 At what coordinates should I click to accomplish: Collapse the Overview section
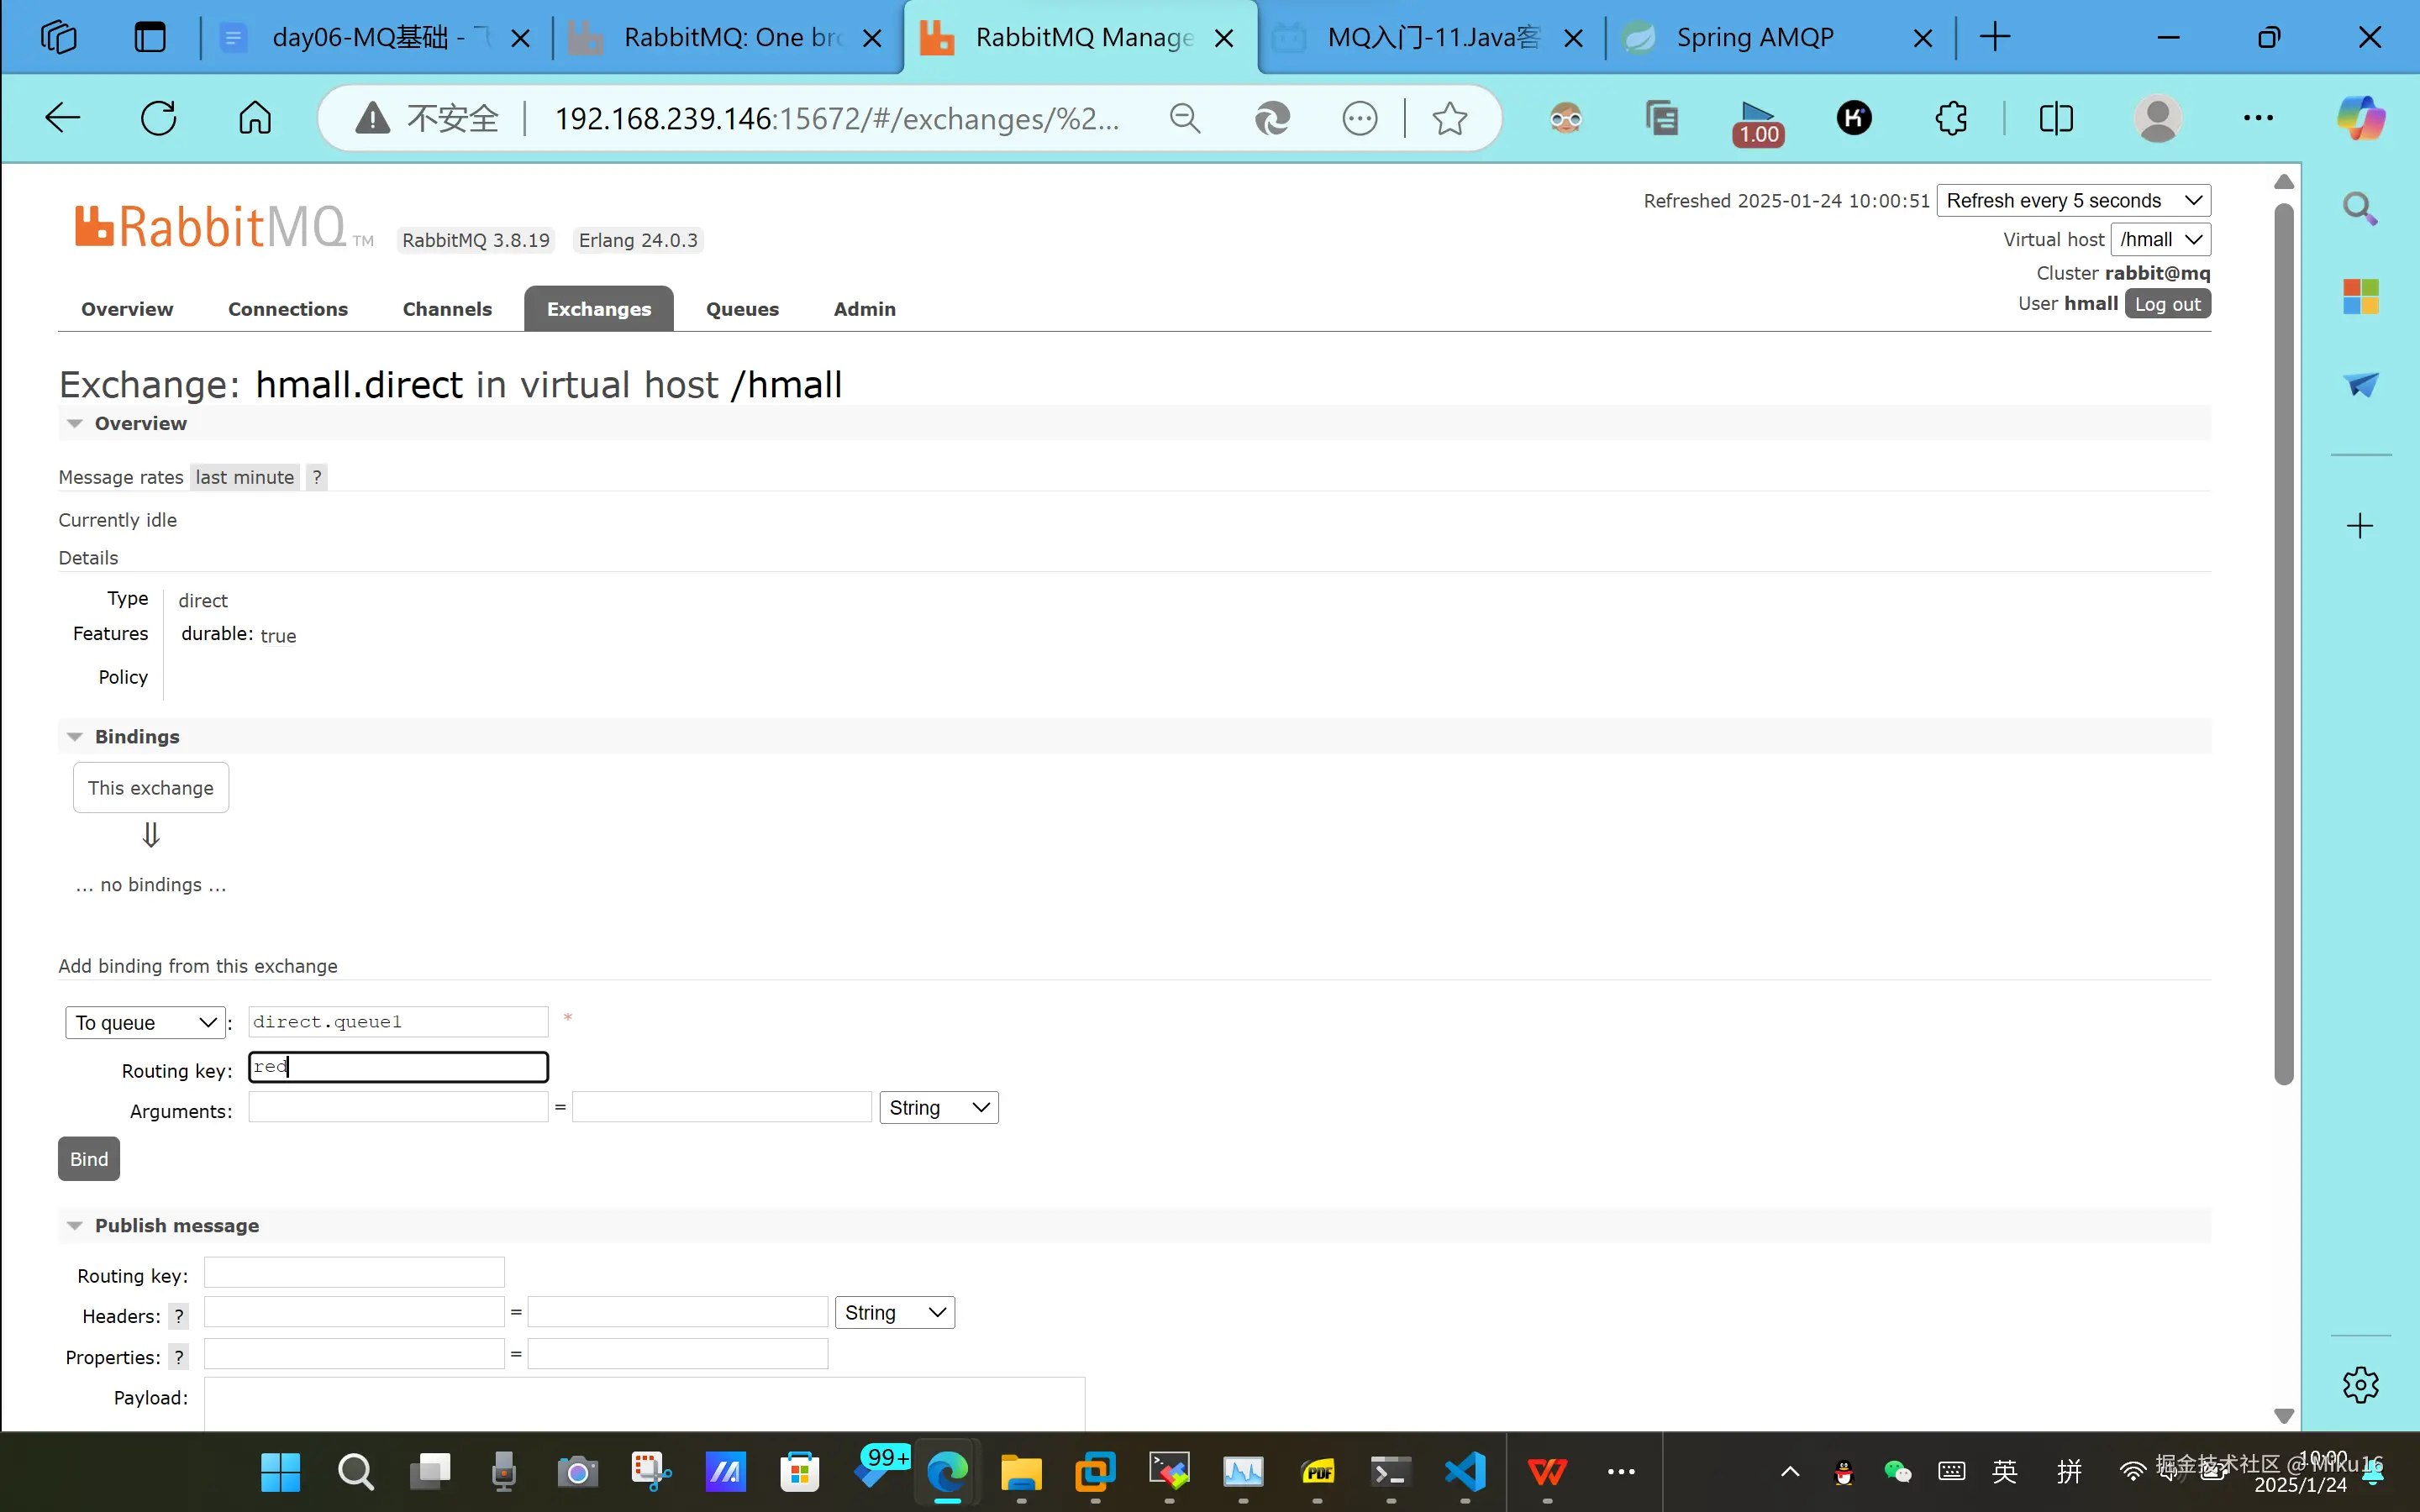tap(75, 424)
